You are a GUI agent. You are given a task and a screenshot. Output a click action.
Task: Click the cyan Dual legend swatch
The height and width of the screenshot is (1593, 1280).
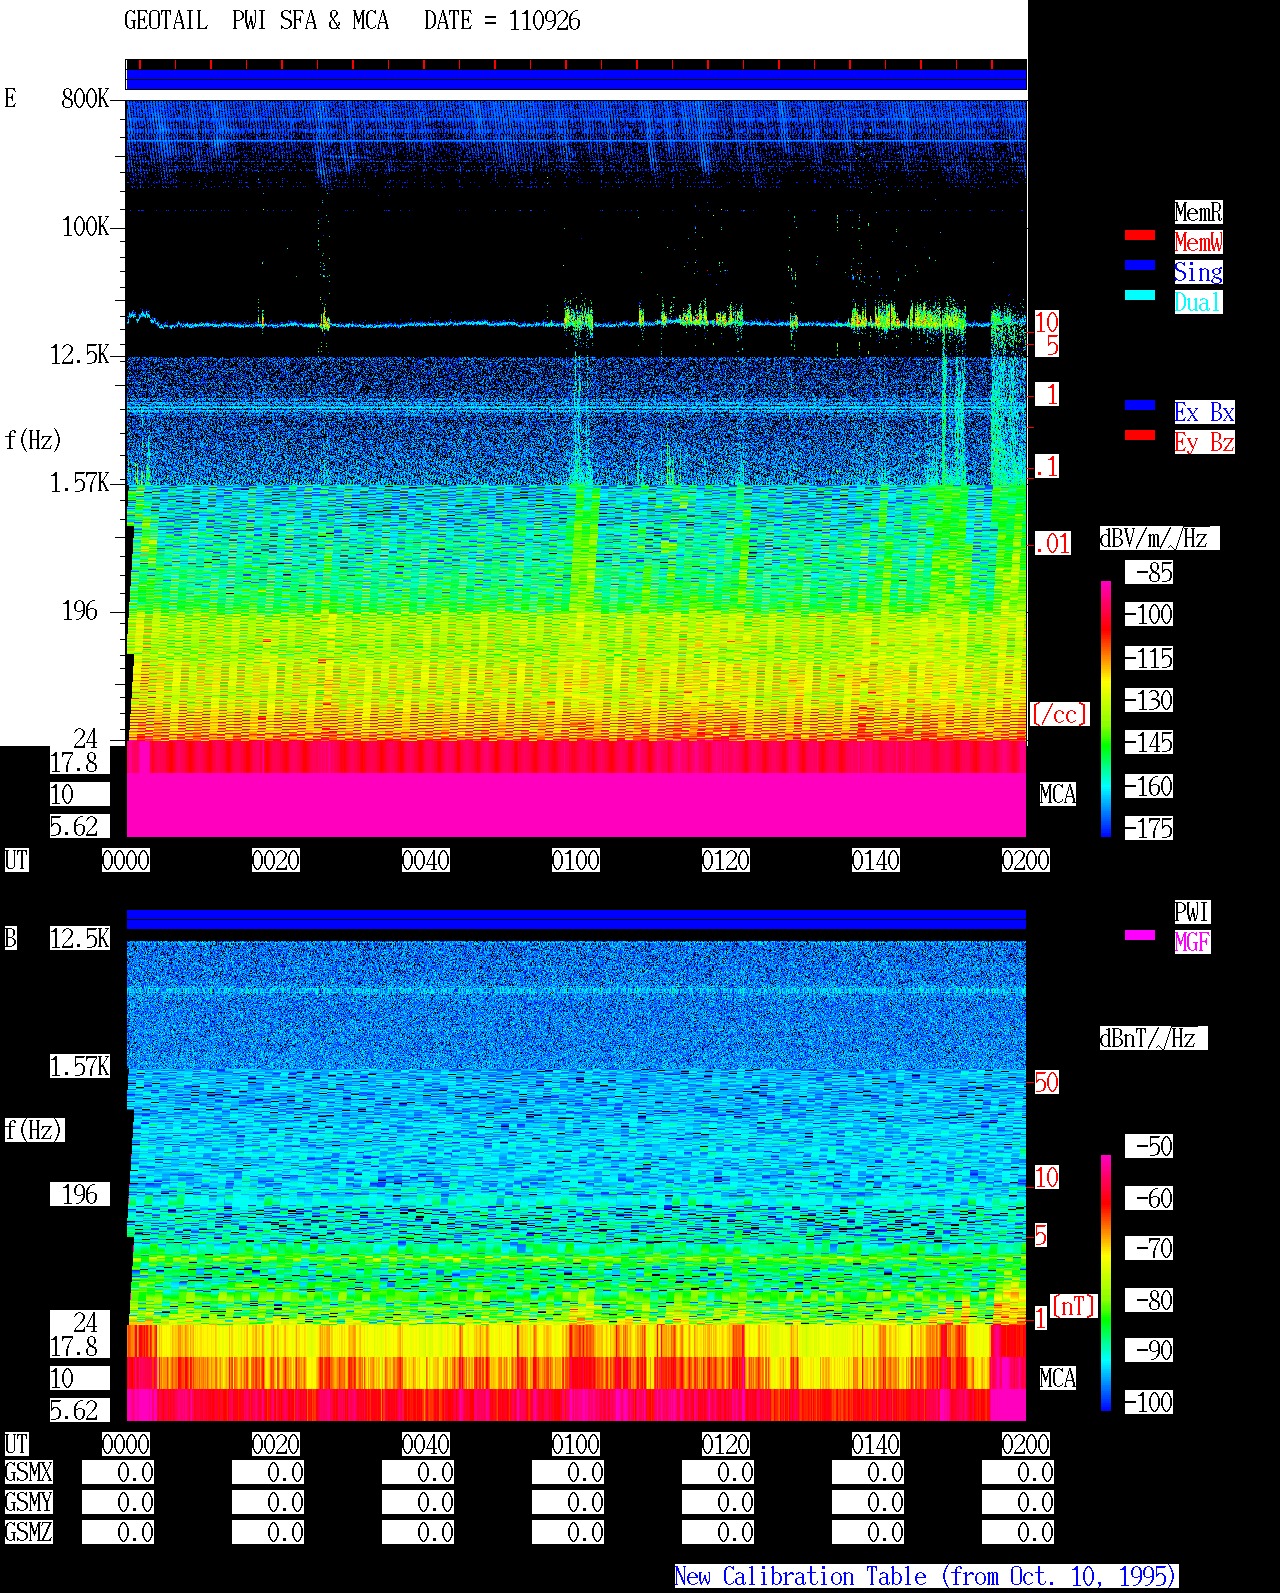pyautogui.click(x=1140, y=296)
